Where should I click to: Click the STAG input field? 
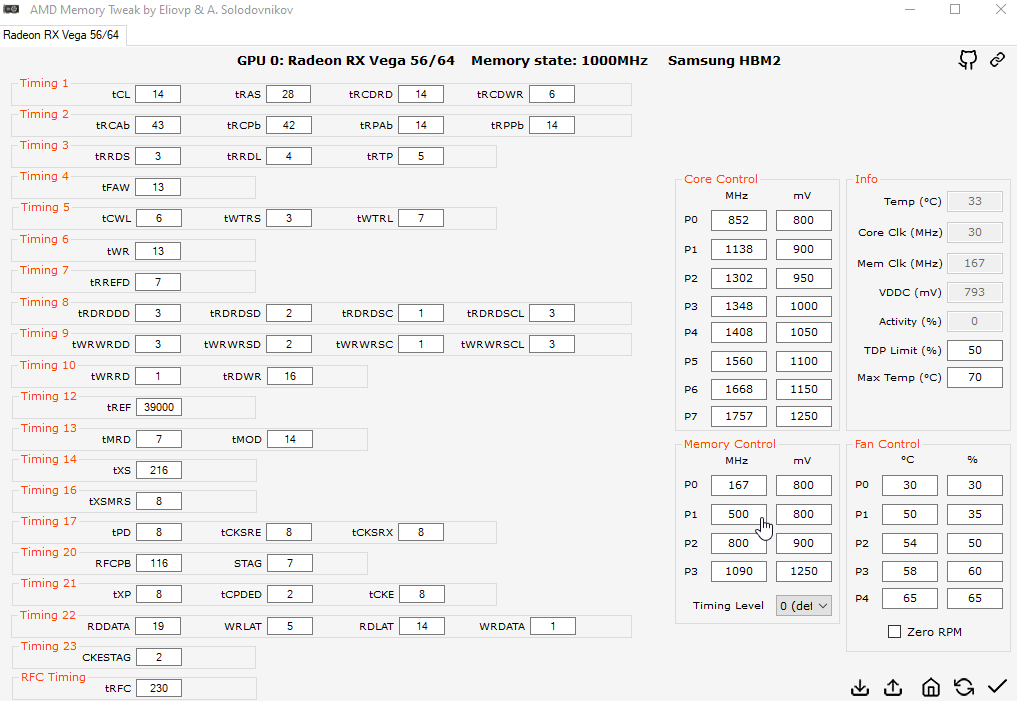(x=290, y=564)
